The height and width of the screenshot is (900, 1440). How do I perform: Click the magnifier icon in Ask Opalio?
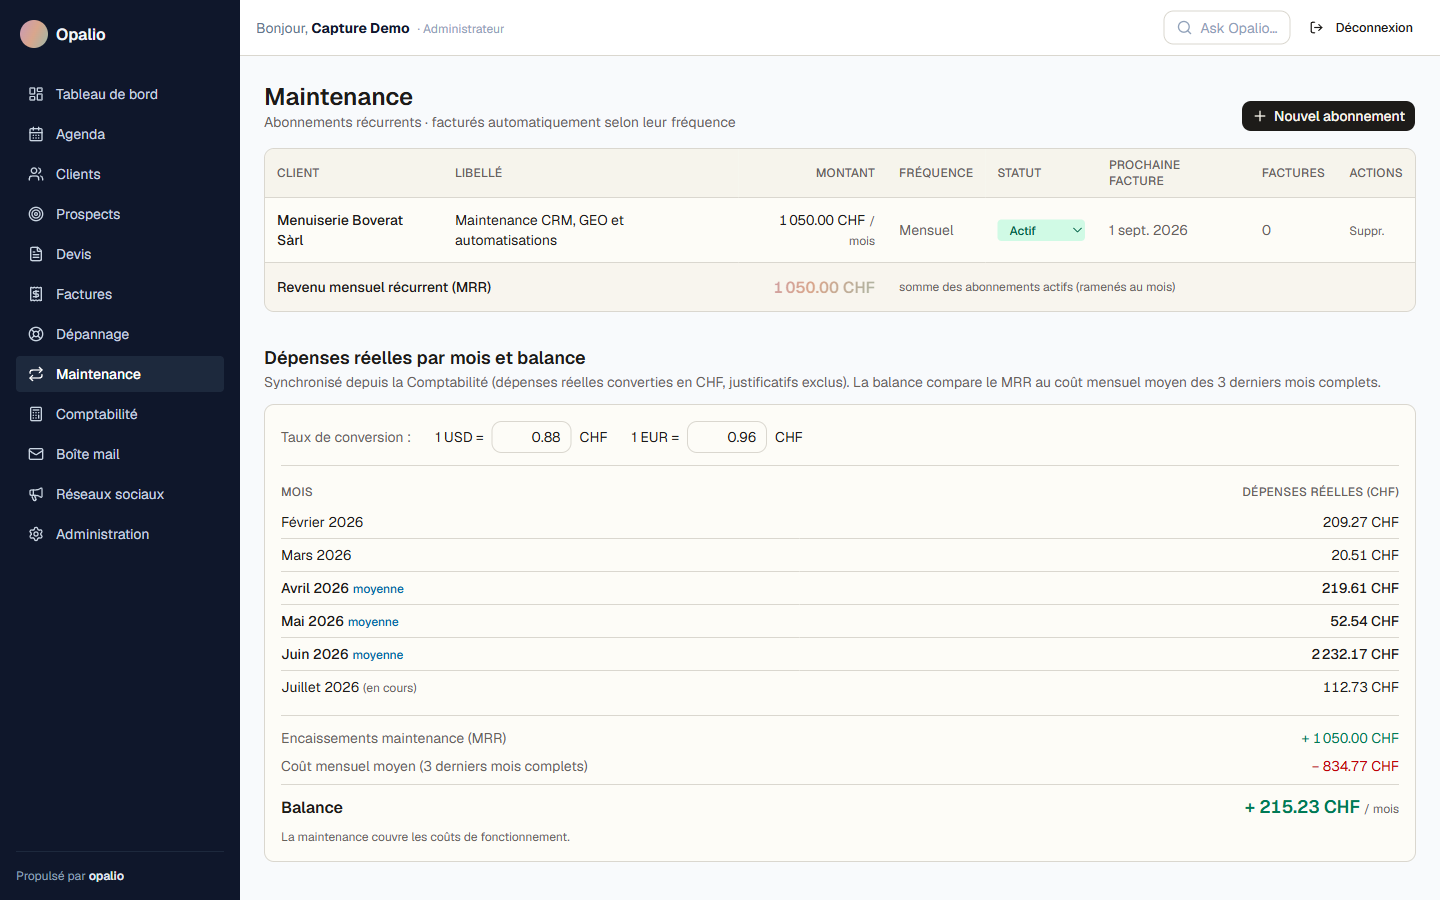[x=1184, y=28]
